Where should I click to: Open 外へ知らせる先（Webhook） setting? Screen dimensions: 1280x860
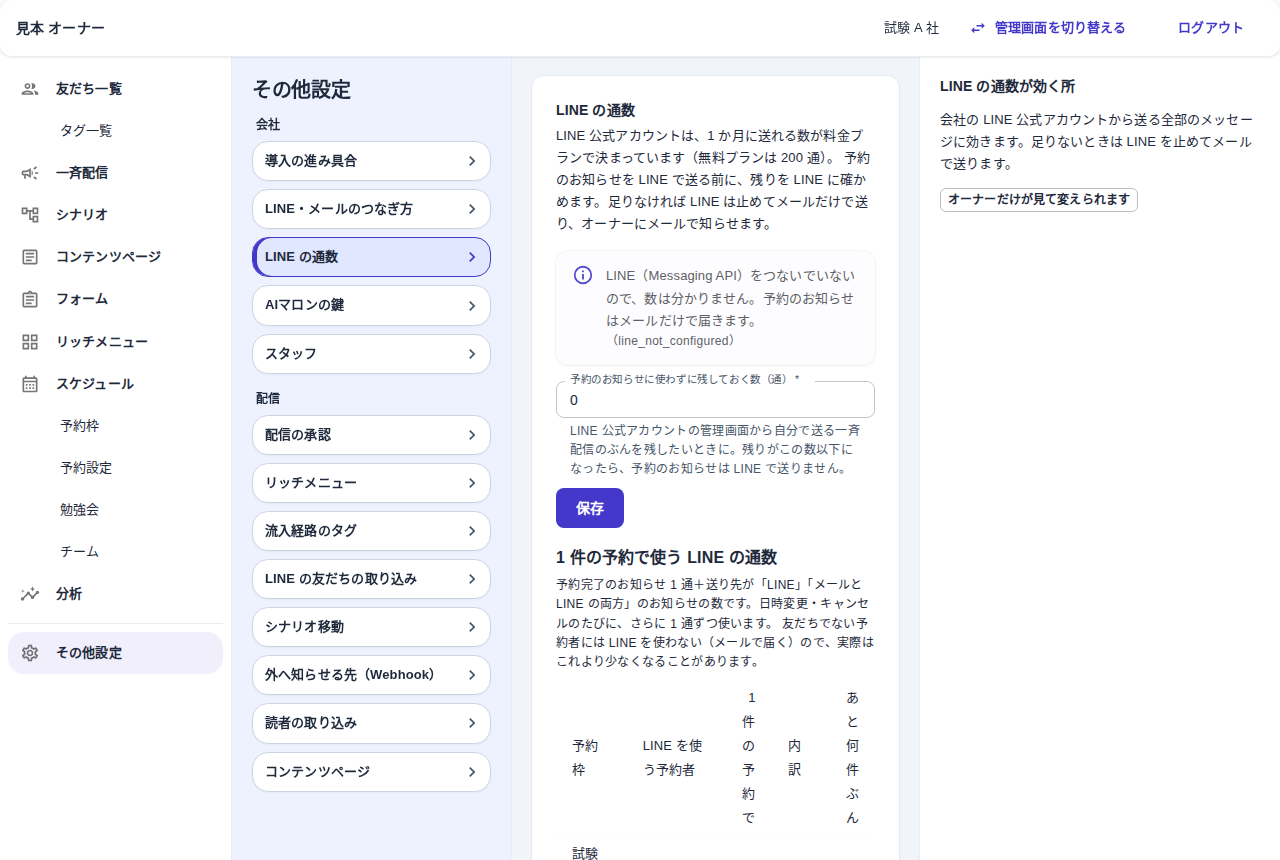coord(371,675)
